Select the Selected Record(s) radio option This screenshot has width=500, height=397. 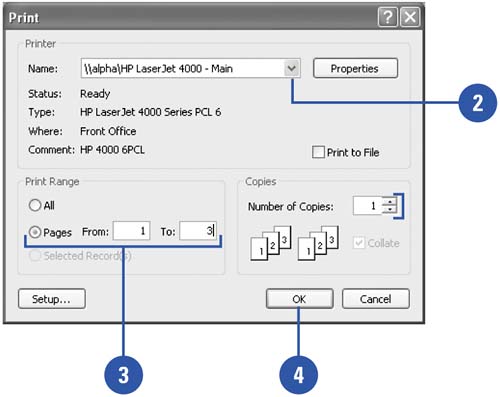[35, 256]
